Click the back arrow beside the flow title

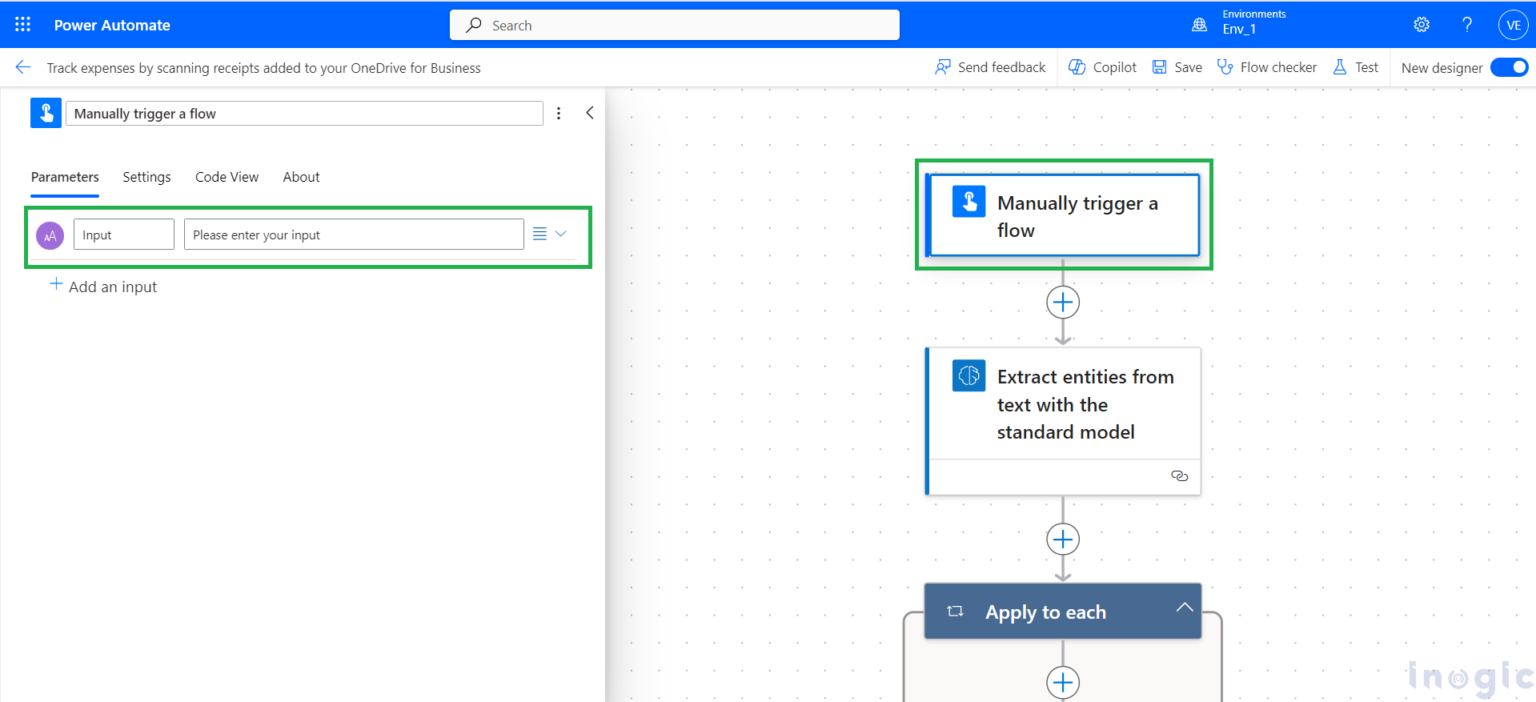[x=23, y=67]
